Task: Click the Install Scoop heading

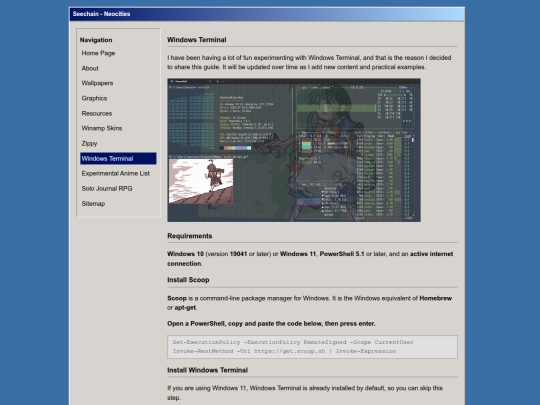Action: [x=188, y=280]
